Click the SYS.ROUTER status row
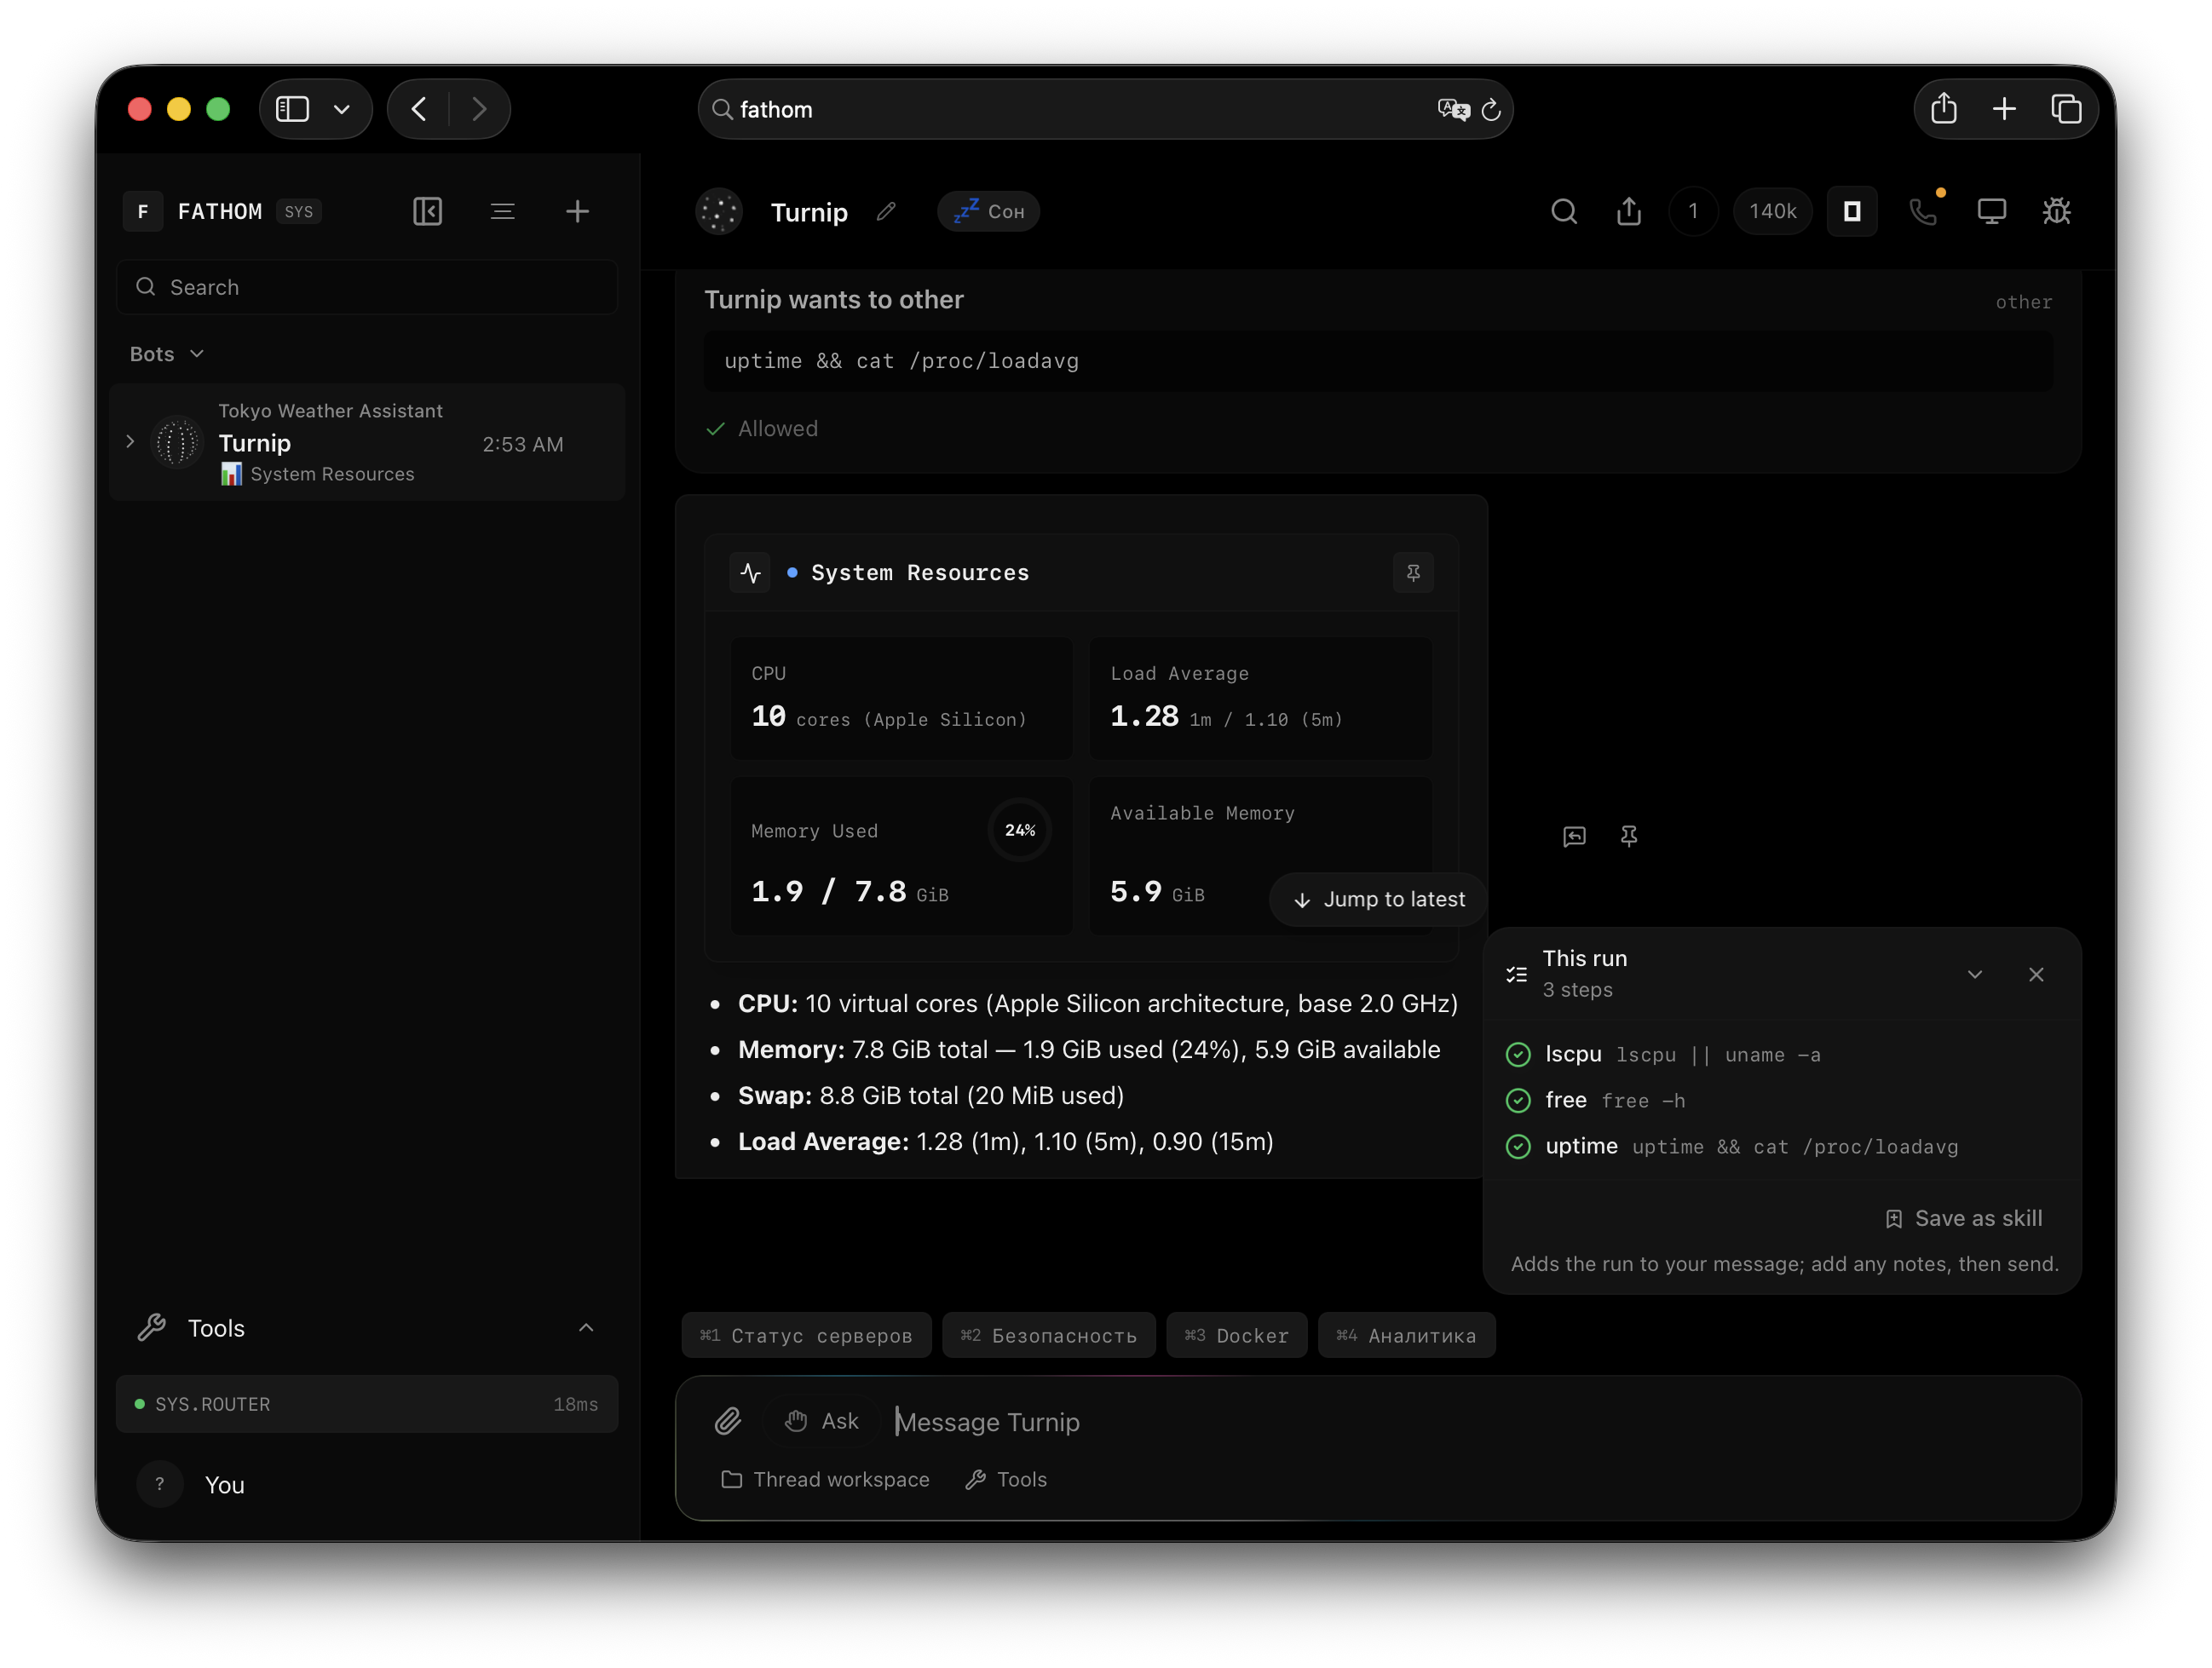This screenshot has width=2212, height=1668. point(367,1404)
